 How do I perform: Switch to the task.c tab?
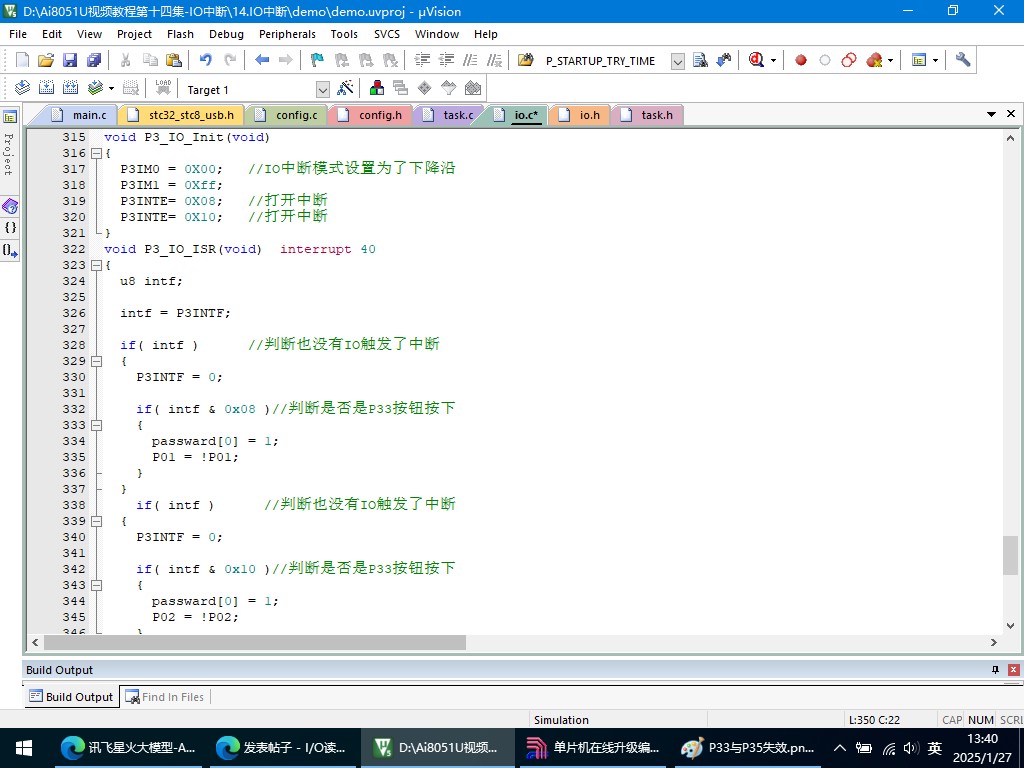449,115
